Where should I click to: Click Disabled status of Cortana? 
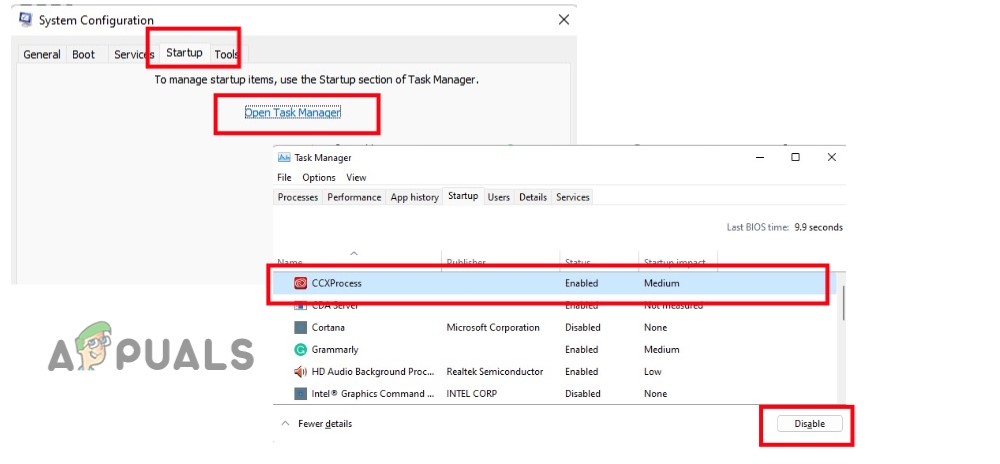(583, 328)
